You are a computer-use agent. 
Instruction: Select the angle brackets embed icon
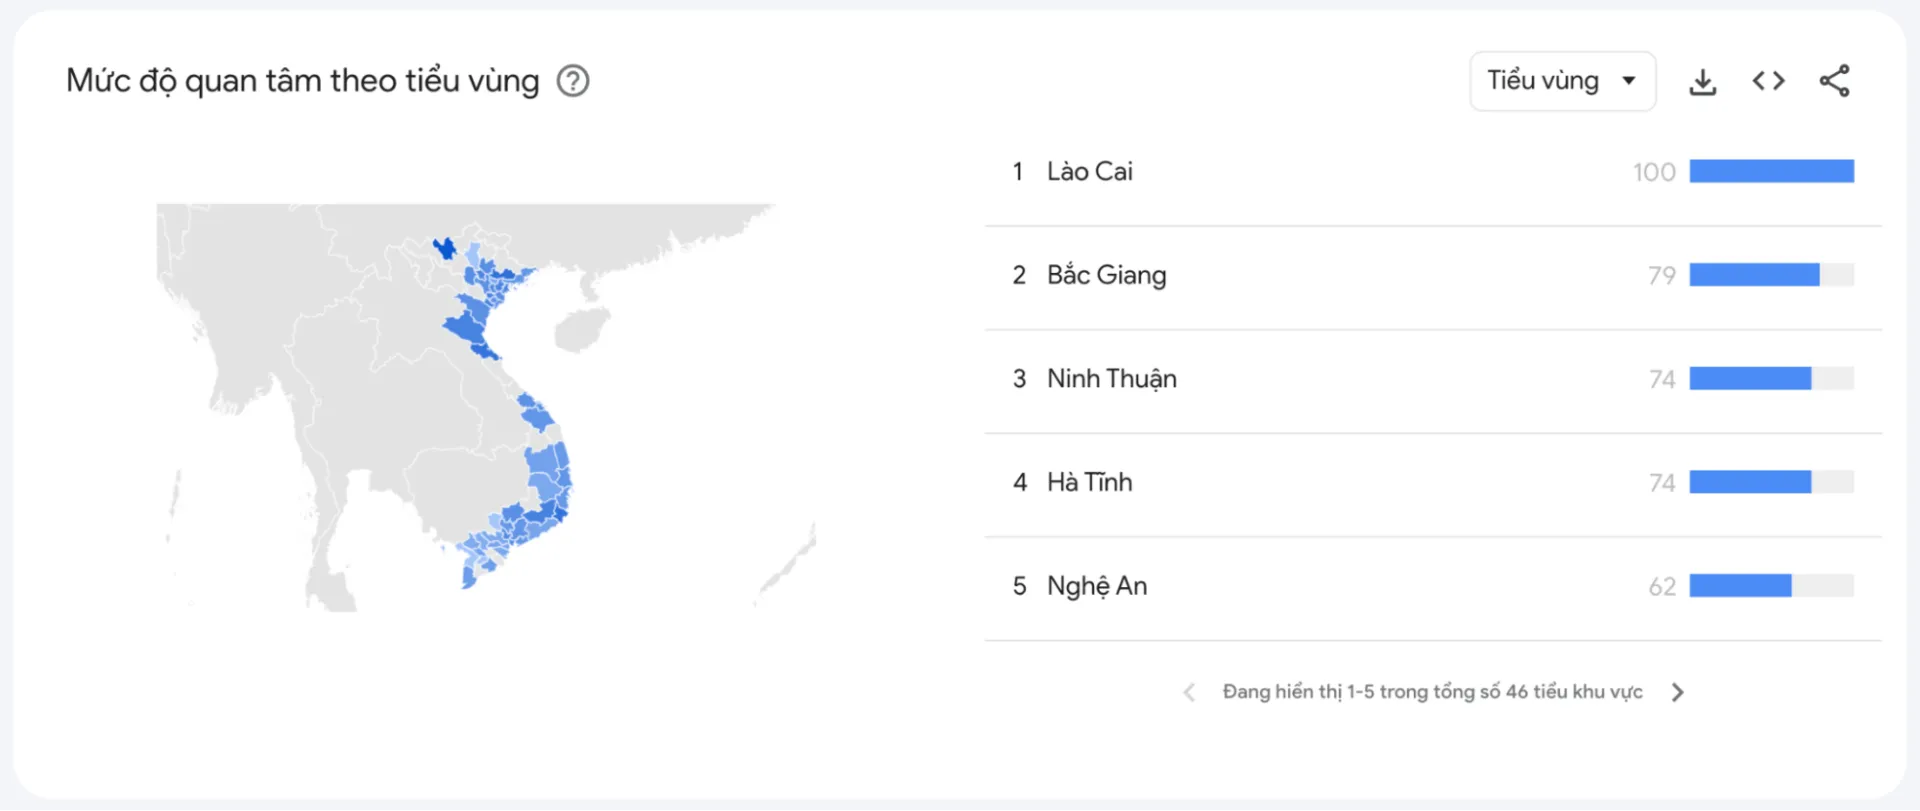click(1768, 81)
